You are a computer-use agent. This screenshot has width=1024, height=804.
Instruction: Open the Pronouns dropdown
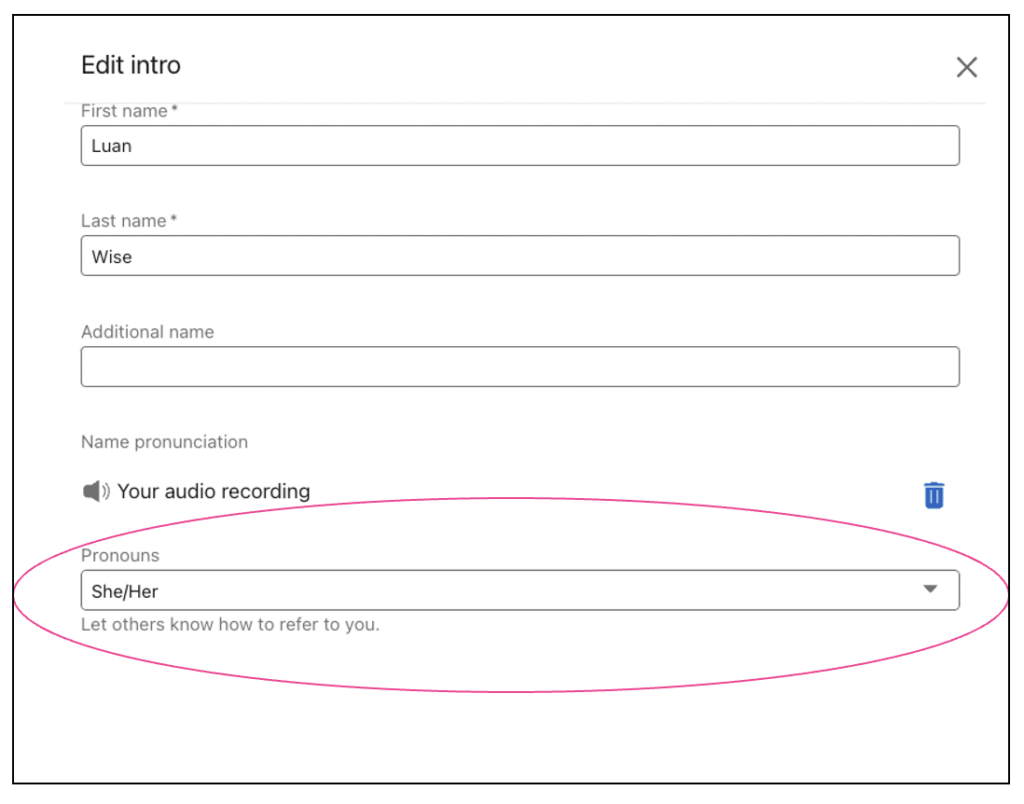click(x=520, y=590)
